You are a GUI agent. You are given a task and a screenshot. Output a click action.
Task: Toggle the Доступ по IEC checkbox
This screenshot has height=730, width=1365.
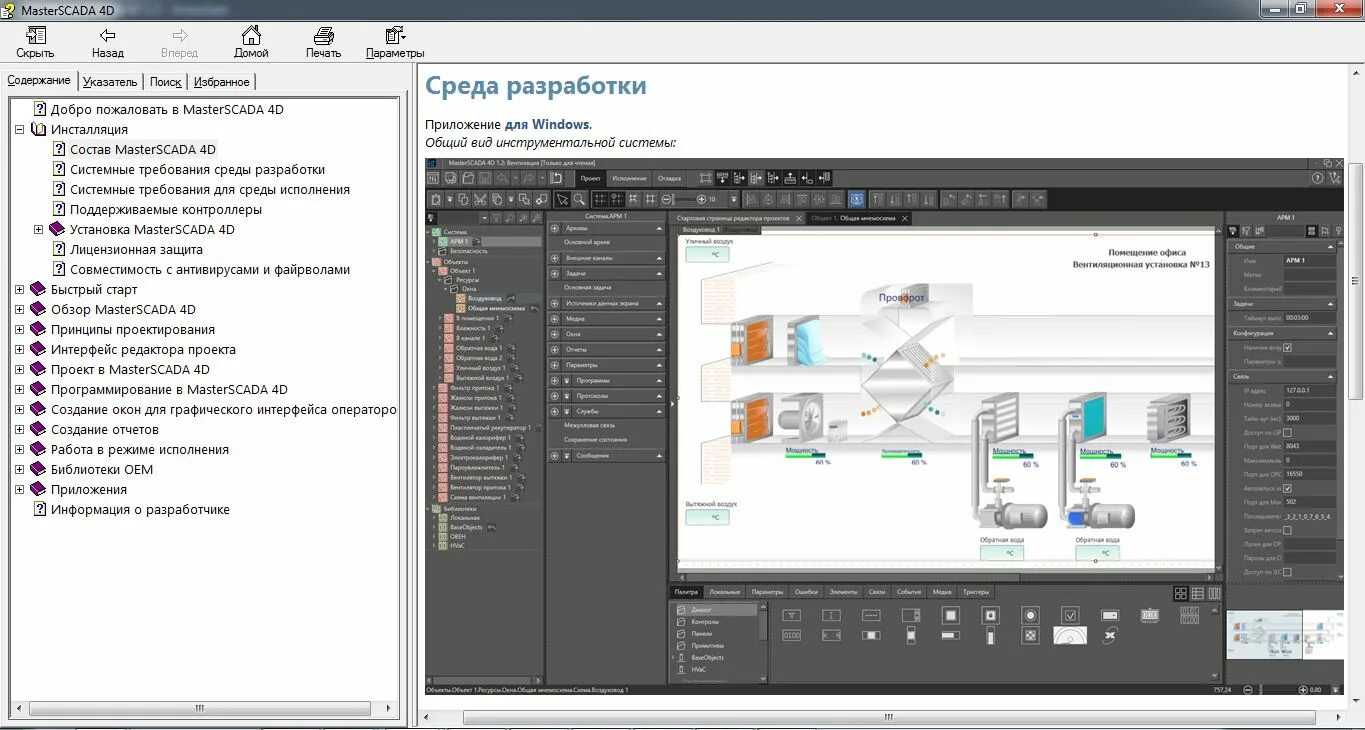[x=1287, y=572]
